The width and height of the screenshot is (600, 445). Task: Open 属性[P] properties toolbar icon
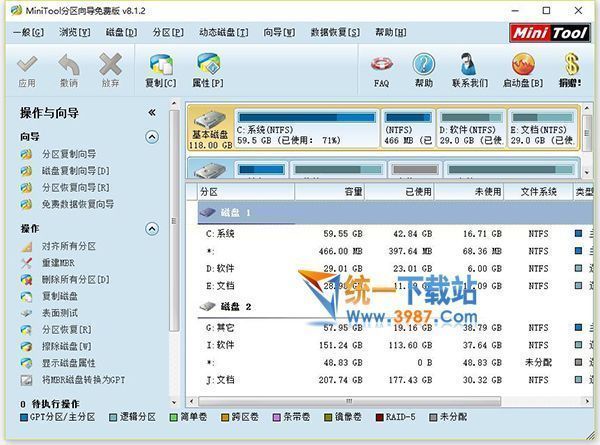coord(208,65)
